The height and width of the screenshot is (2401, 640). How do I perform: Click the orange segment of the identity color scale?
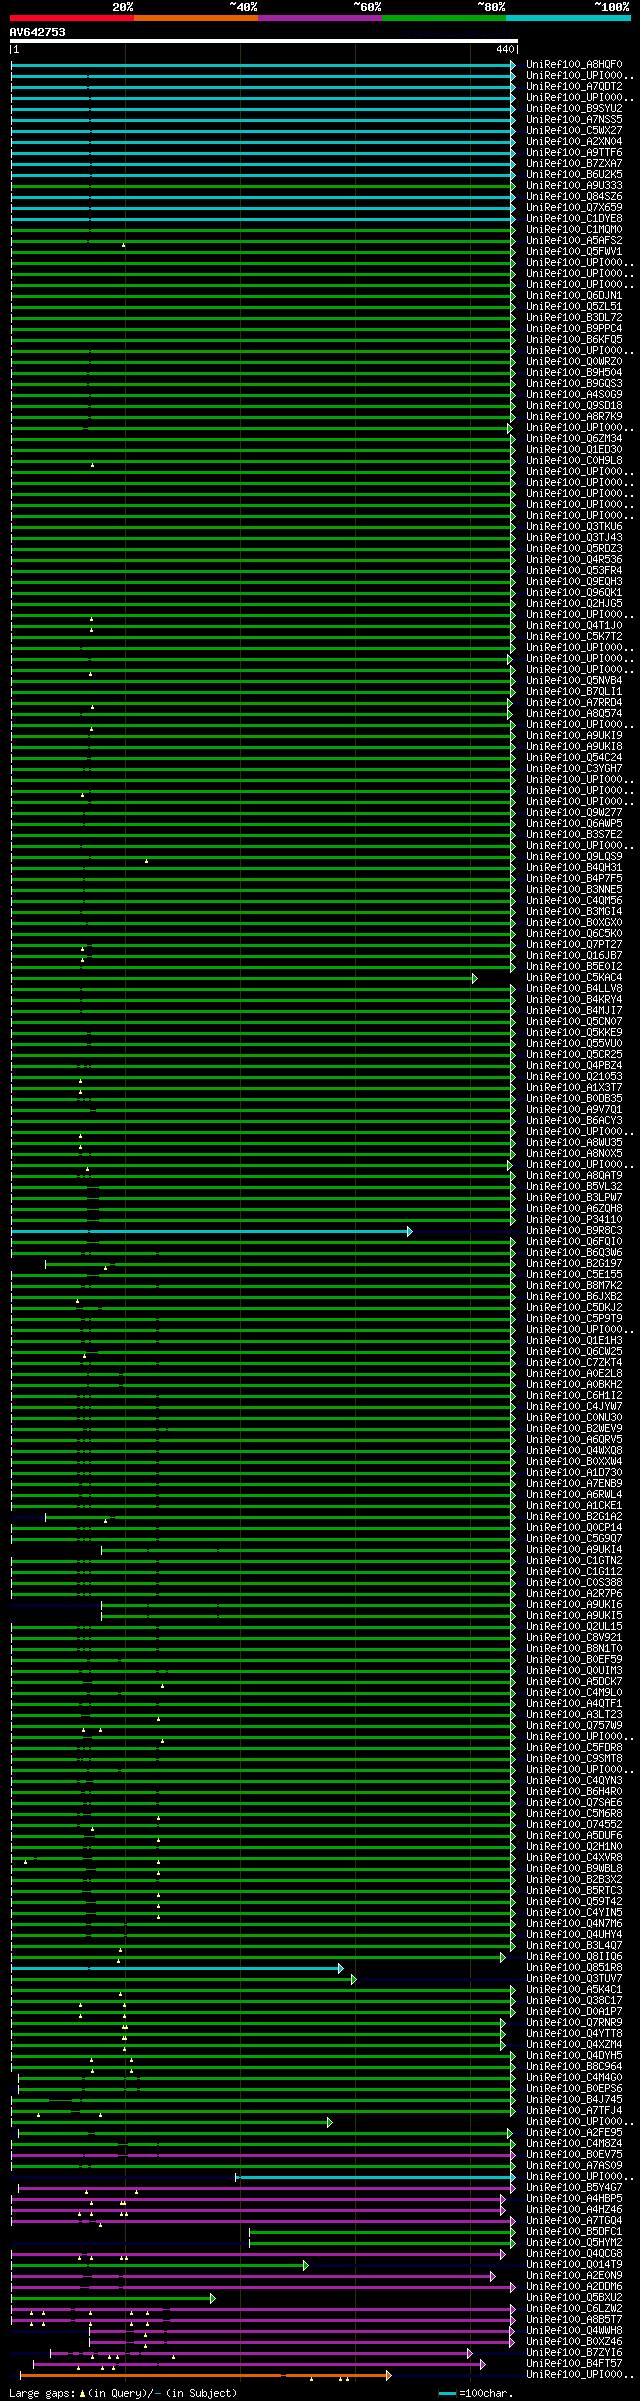point(196,17)
